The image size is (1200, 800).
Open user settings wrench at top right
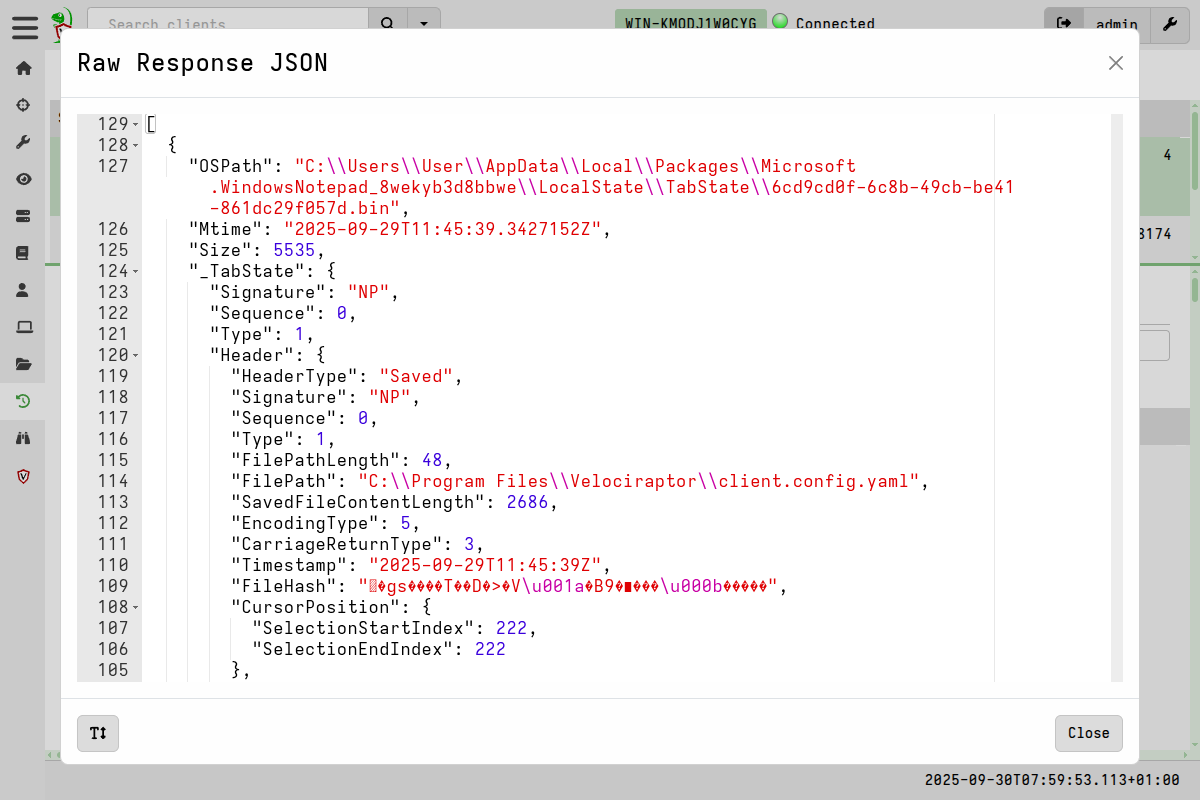point(1168,25)
